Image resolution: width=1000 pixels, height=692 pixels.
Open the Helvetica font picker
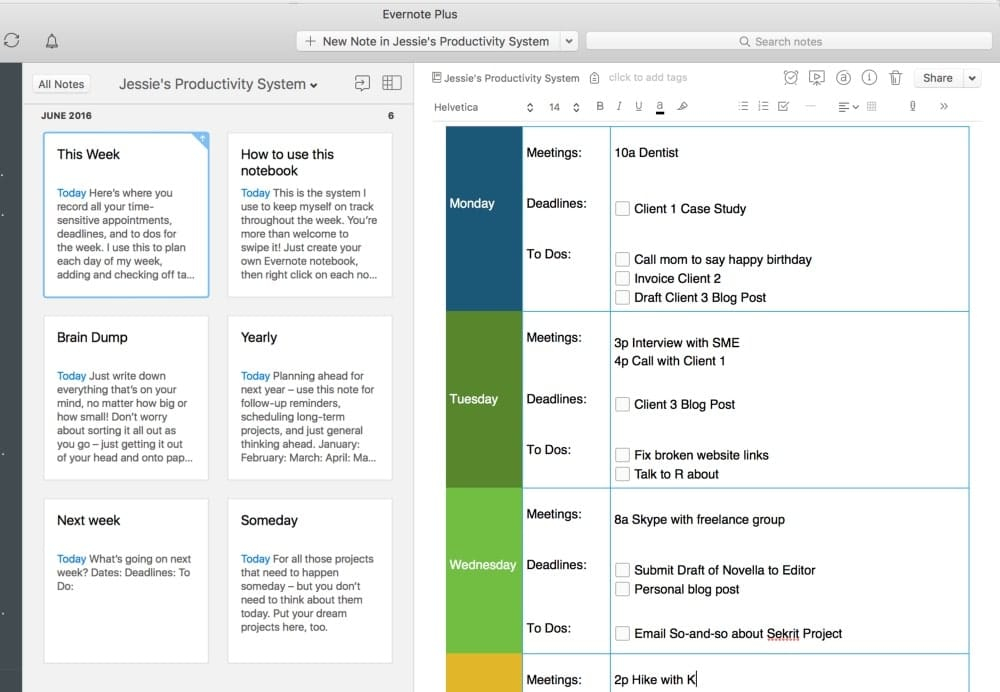pos(483,107)
